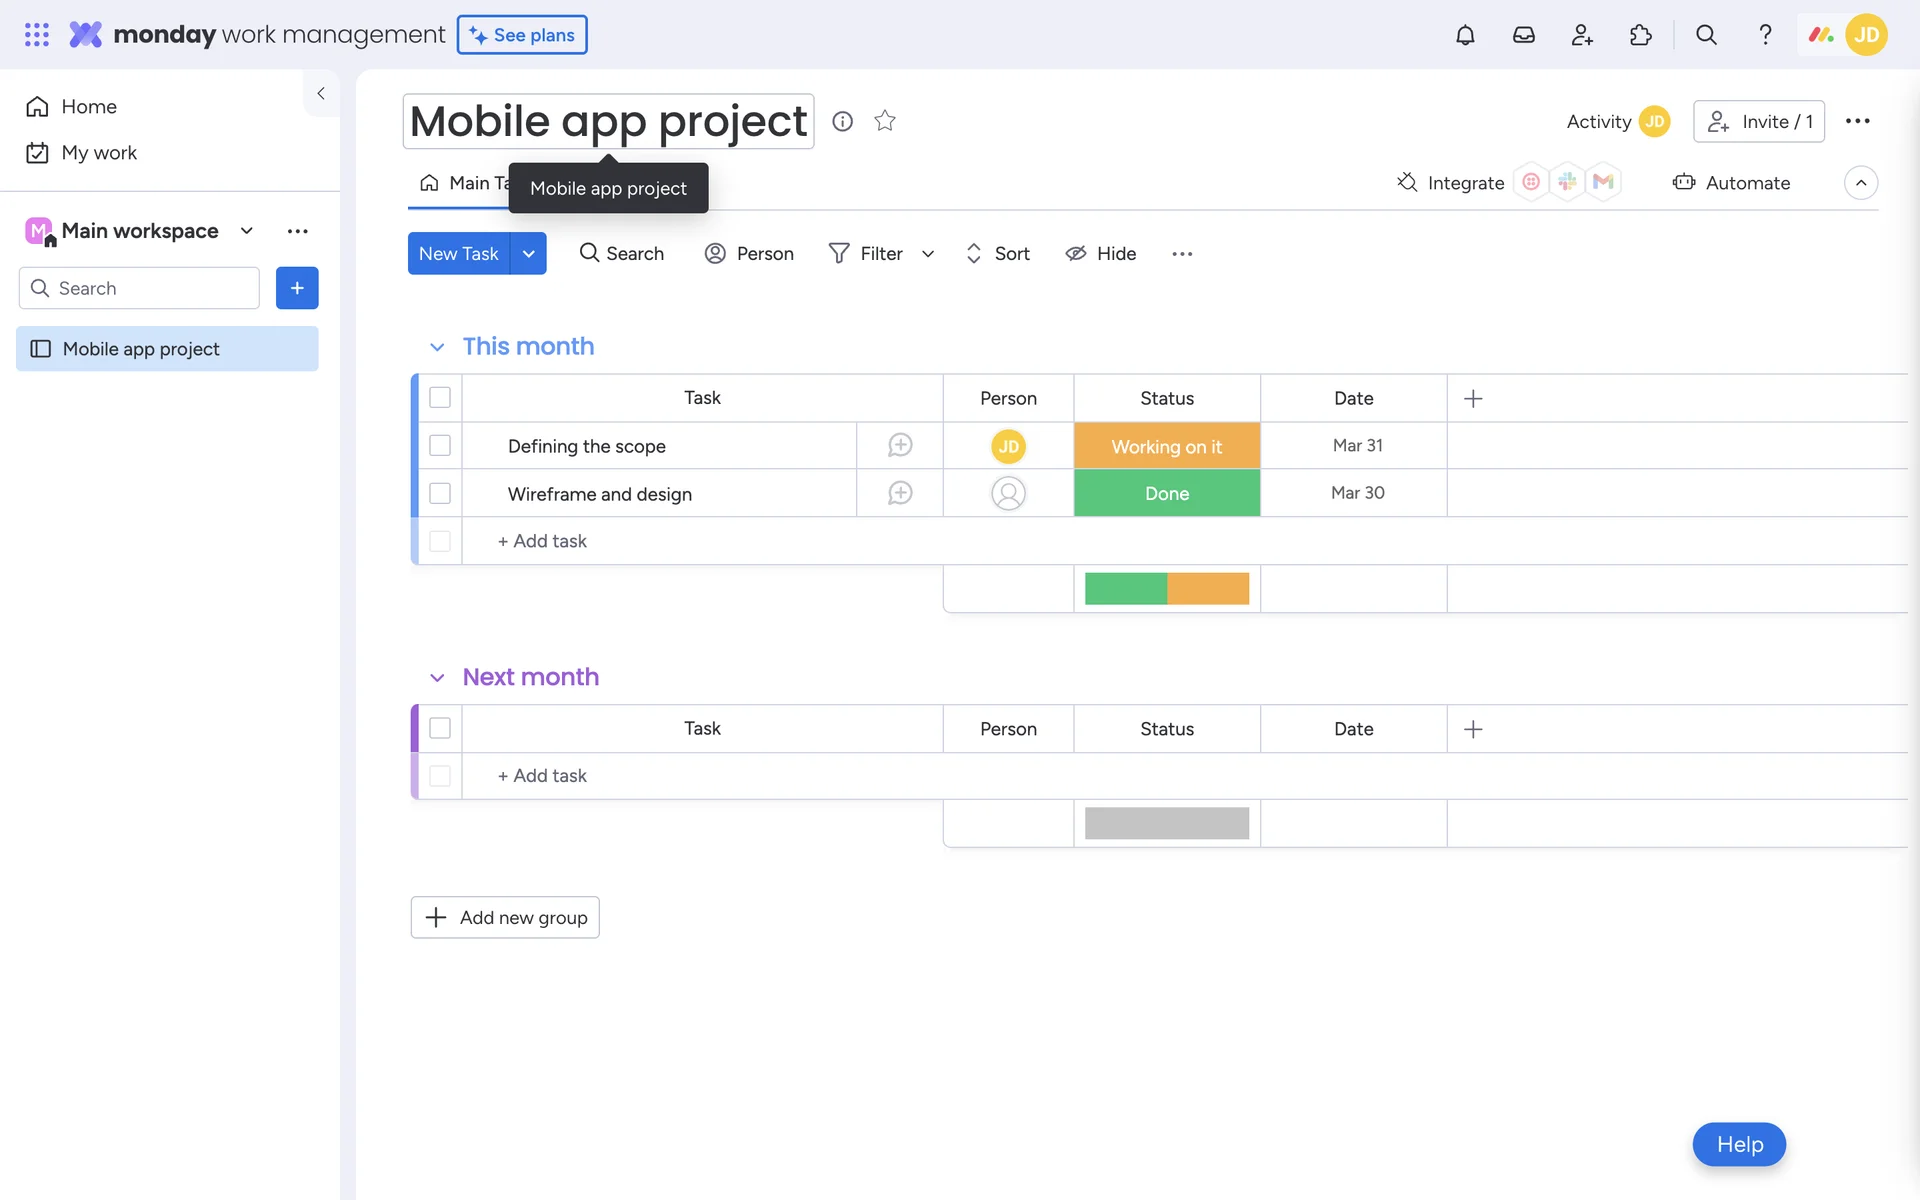The height and width of the screenshot is (1200, 1920).
Task: Expand the Main workspace dropdown
Action: pos(246,231)
